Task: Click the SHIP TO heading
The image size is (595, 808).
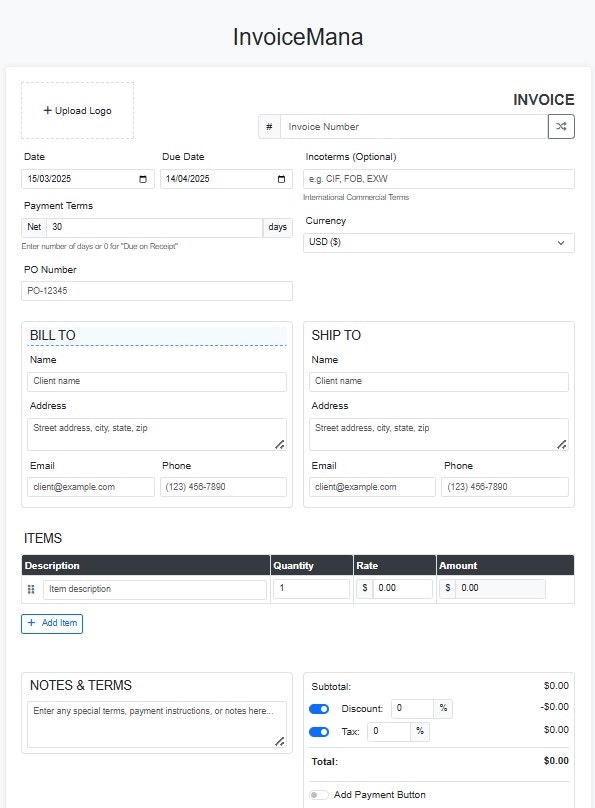Action: pyautogui.click(x=336, y=335)
